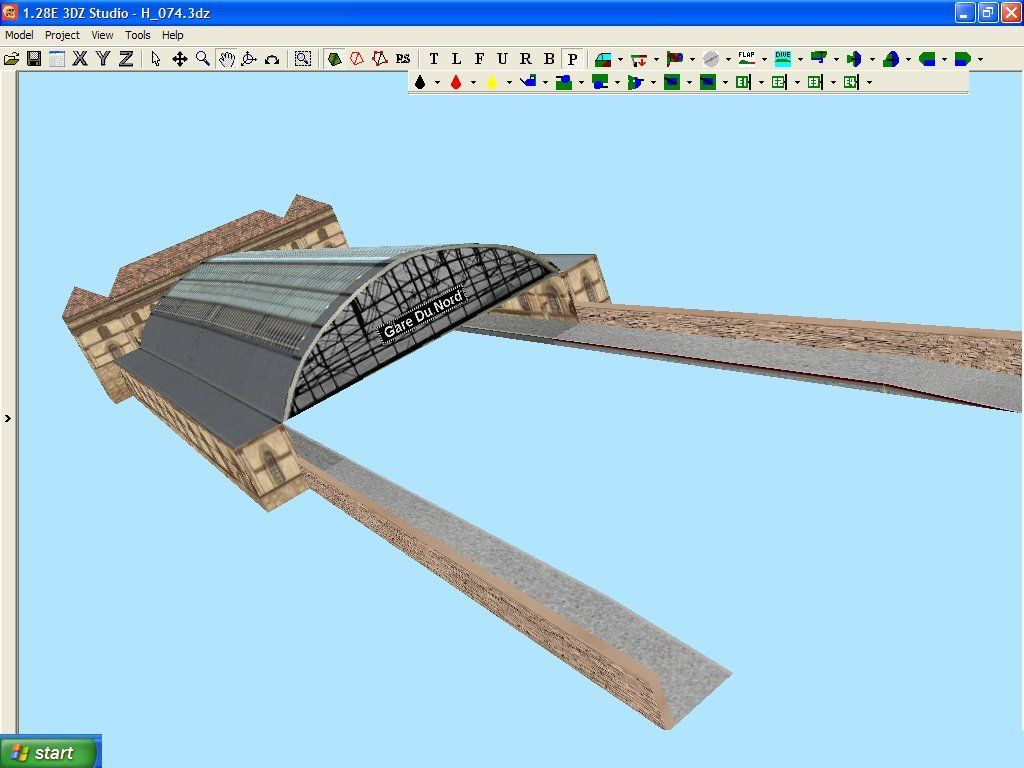Image resolution: width=1024 pixels, height=768 pixels.
Task: Open the dropdown arrow beside the DIVE icon
Action: coord(800,60)
